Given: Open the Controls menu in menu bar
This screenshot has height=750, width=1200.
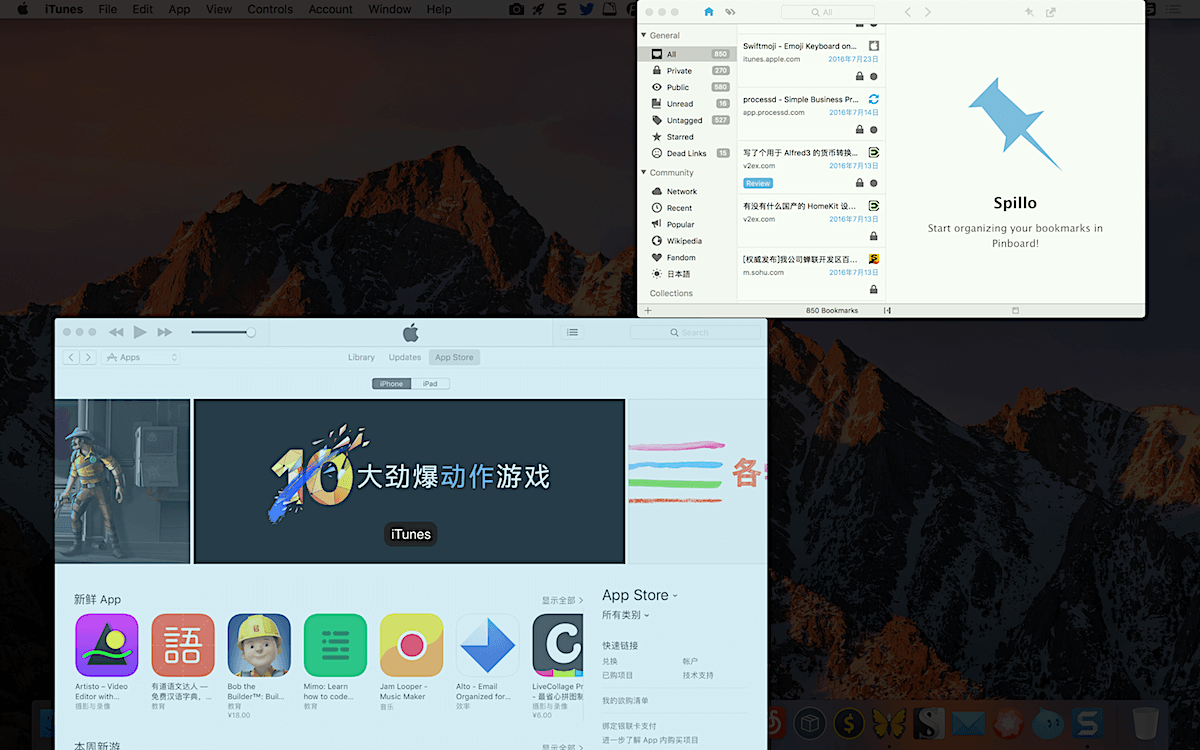Looking at the screenshot, I should [270, 9].
